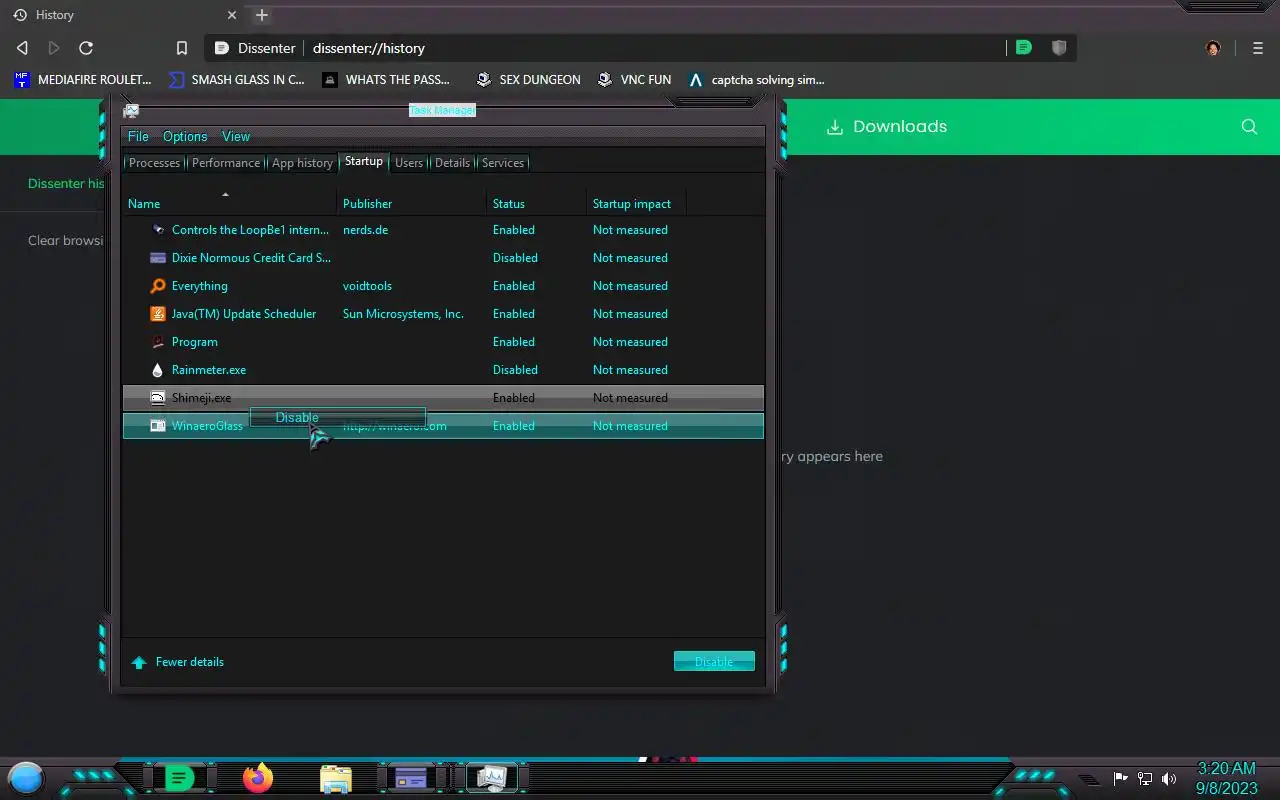Open the browser hamburger menu

[1258, 48]
